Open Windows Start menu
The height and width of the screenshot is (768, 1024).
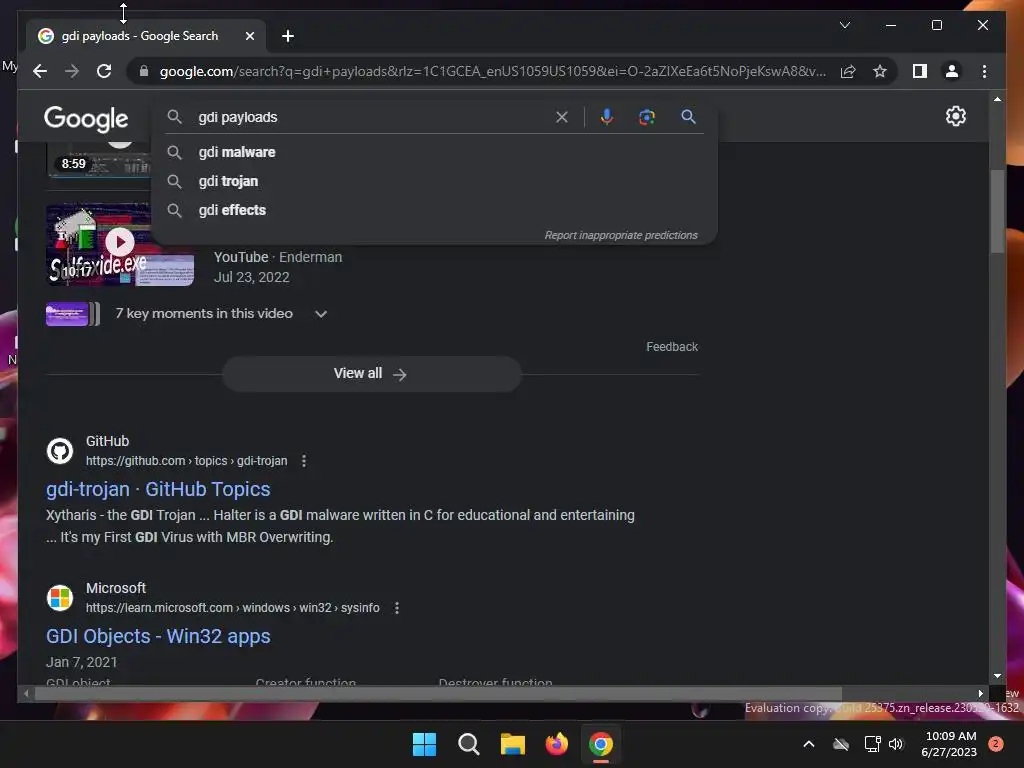click(x=424, y=744)
